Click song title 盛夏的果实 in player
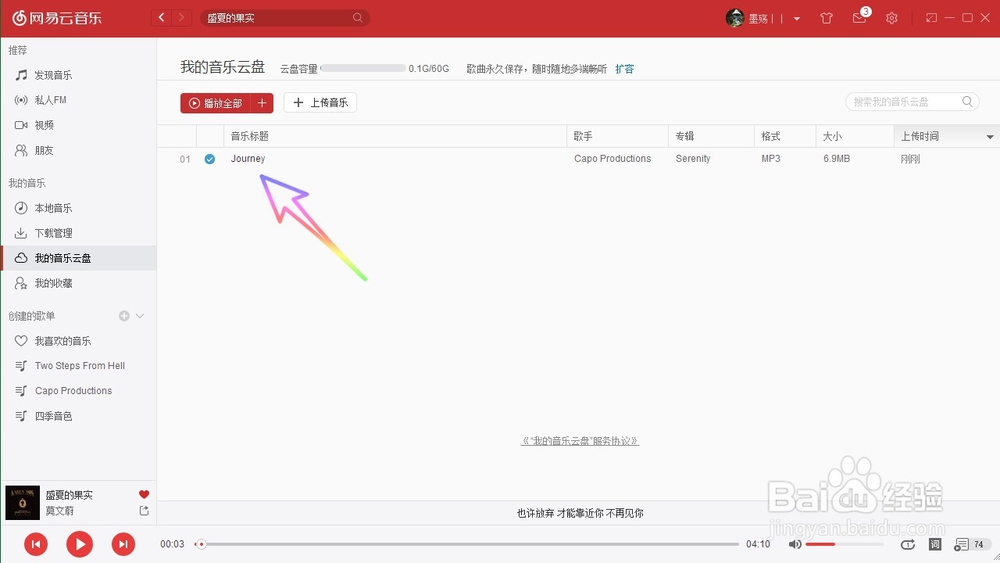This screenshot has width=1000, height=563. pos(69,495)
